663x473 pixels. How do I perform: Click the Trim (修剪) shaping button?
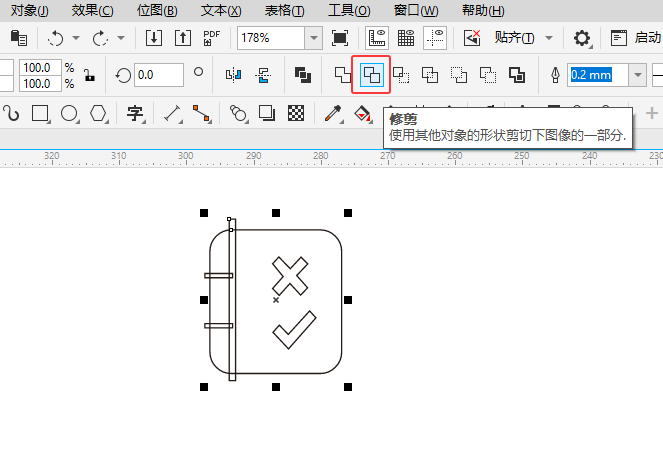click(371, 75)
